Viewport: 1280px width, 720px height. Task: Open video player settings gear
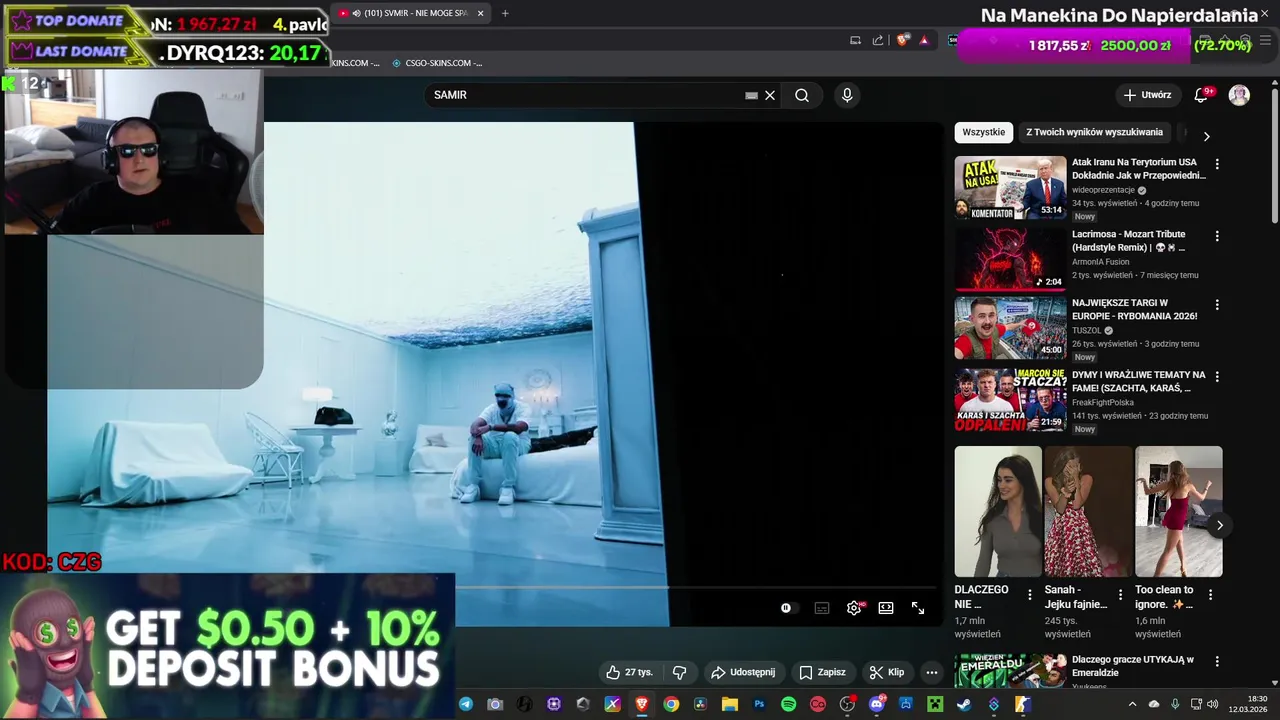point(854,608)
